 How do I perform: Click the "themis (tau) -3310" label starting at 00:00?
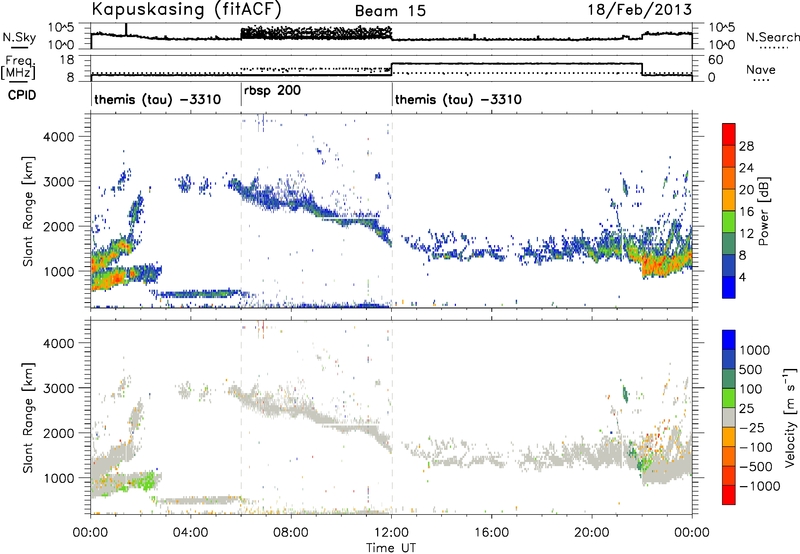coord(157,99)
